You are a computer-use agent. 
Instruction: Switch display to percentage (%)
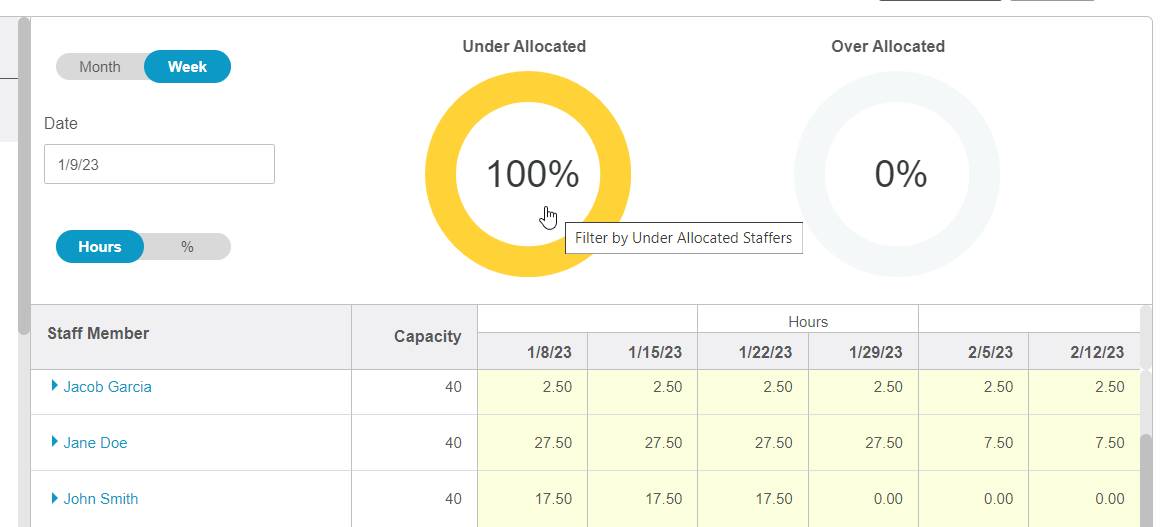coord(187,247)
